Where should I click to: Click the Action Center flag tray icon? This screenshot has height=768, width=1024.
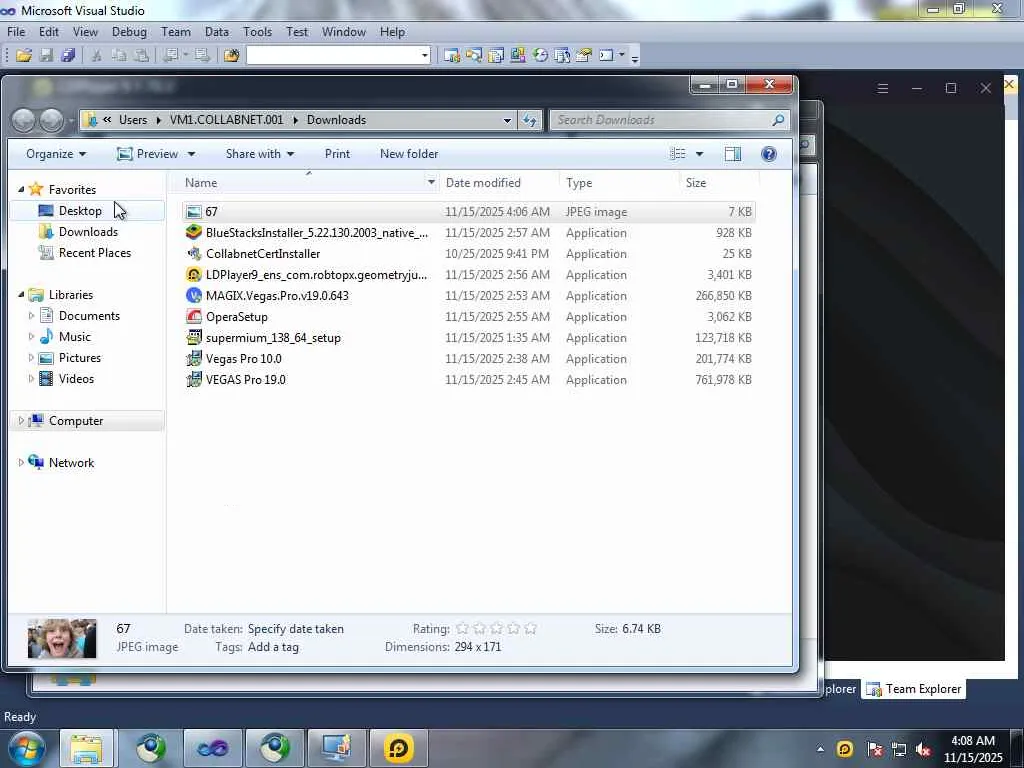874,750
